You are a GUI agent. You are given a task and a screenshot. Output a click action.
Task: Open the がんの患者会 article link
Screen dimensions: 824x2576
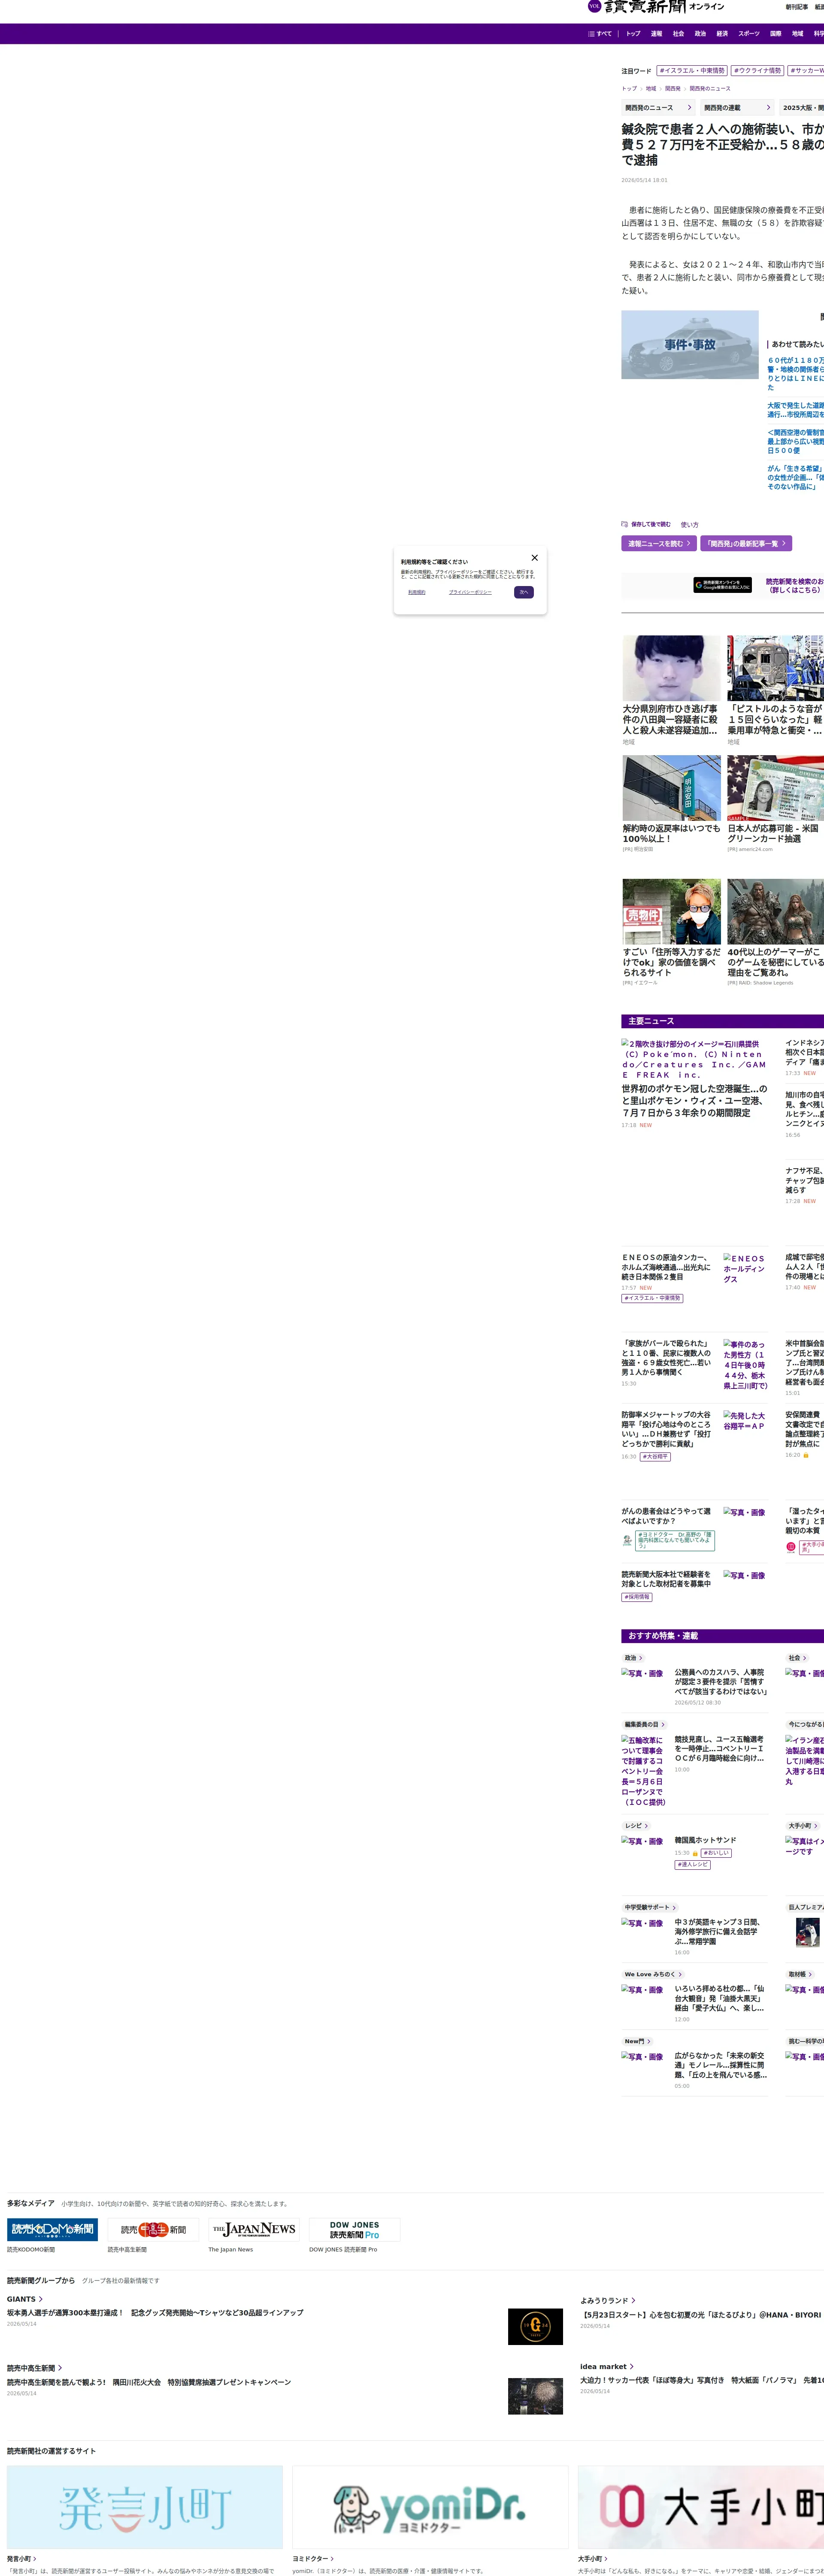[x=666, y=1516]
